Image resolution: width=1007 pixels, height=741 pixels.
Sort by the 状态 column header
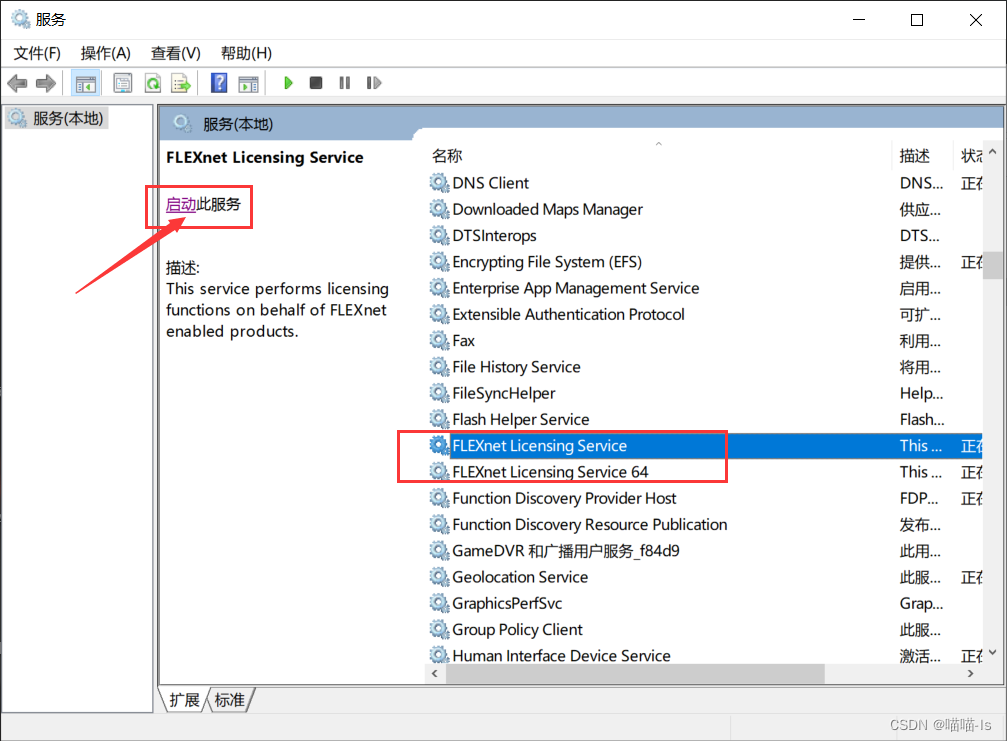point(969,155)
